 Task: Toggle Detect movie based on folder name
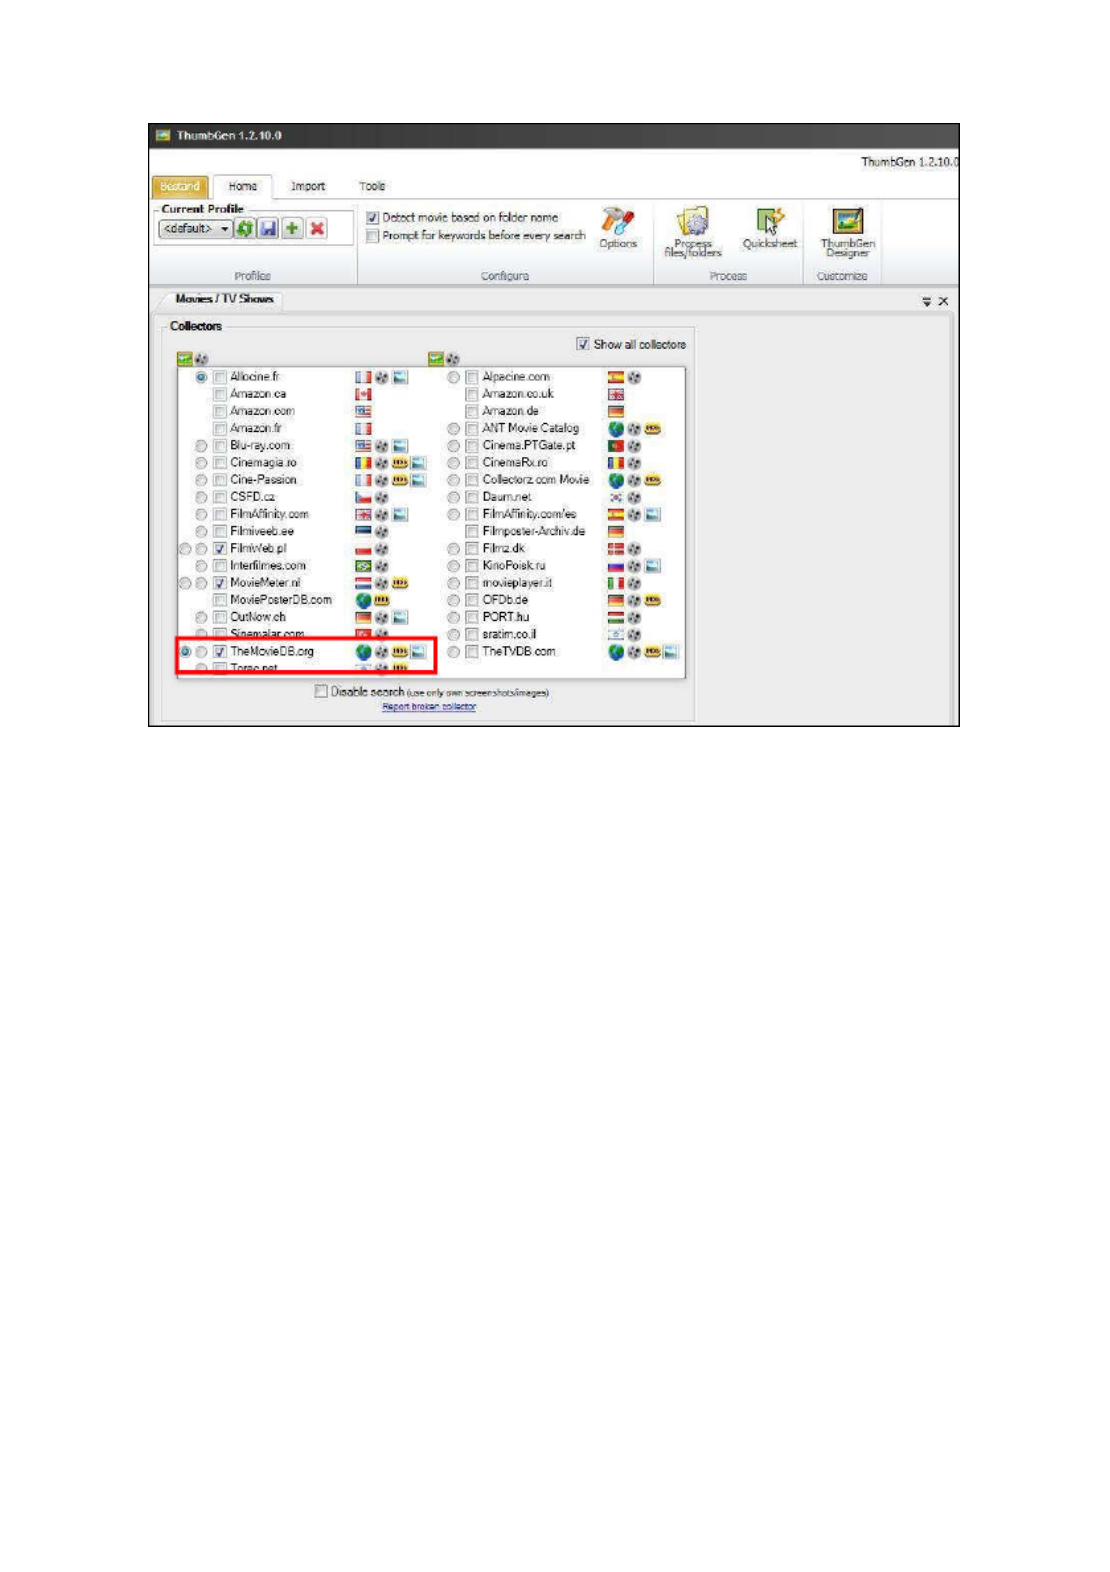pyautogui.click(x=373, y=218)
